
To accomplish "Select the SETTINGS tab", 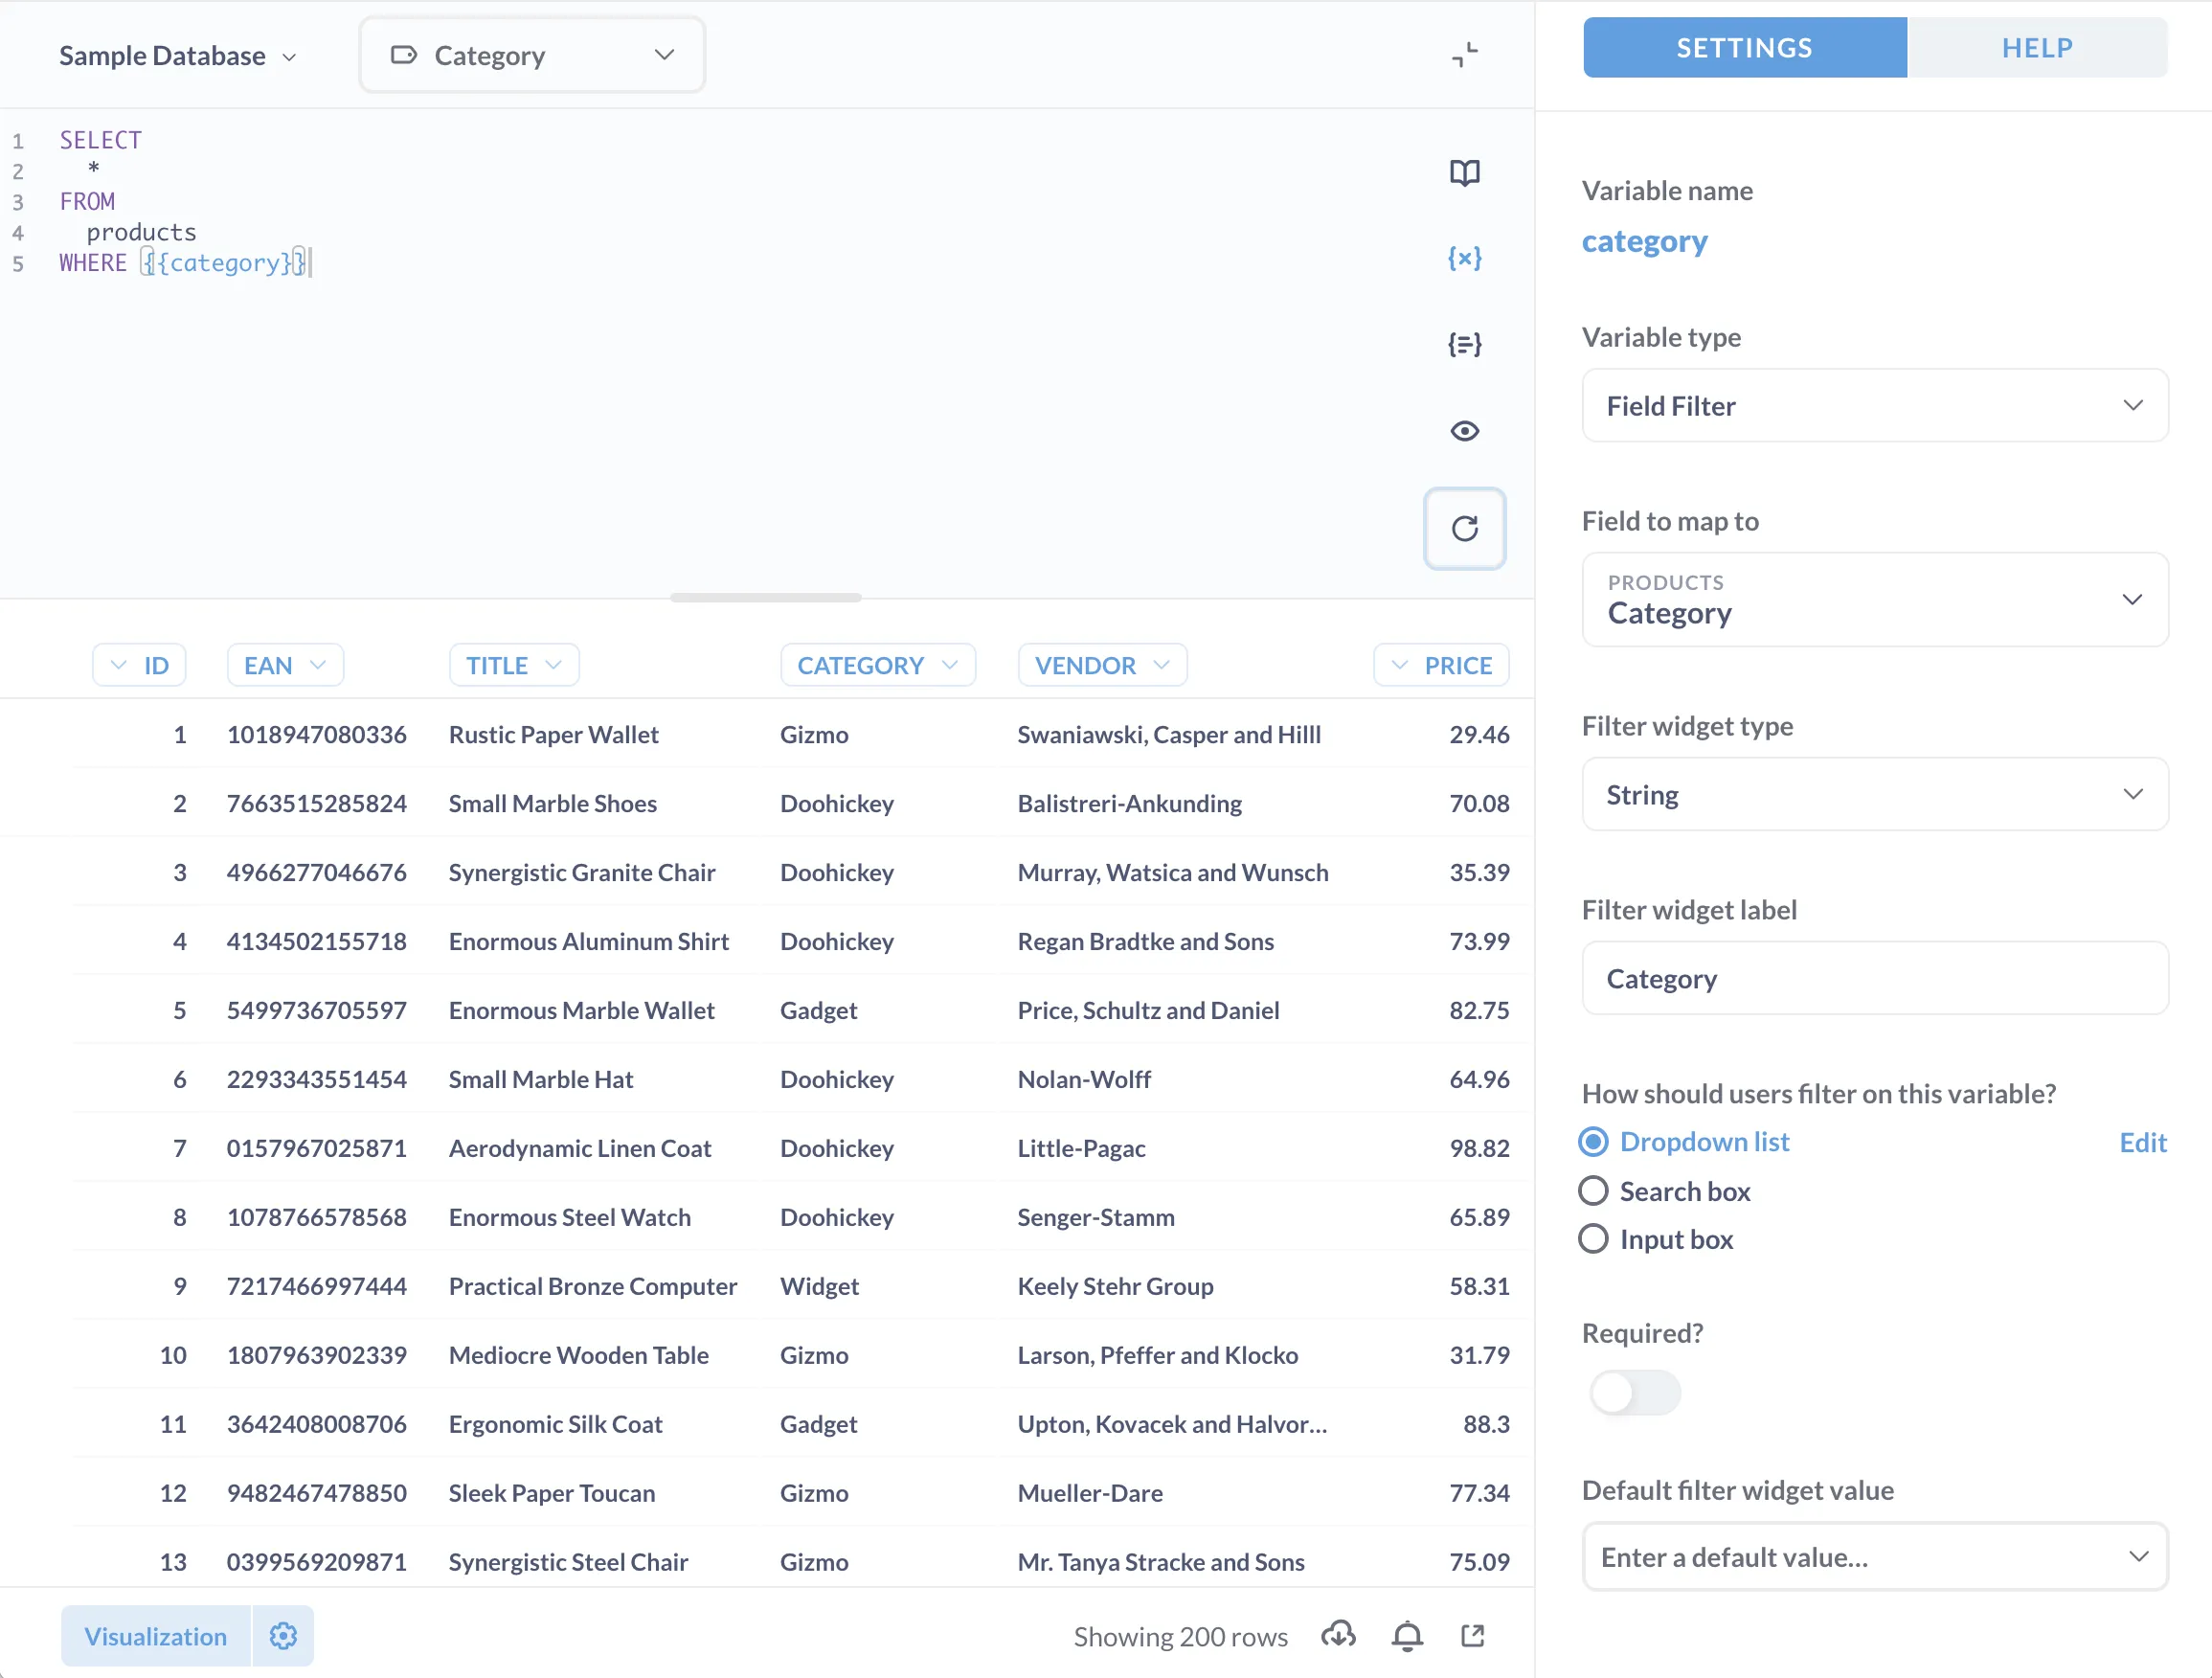I will click(x=1743, y=48).
